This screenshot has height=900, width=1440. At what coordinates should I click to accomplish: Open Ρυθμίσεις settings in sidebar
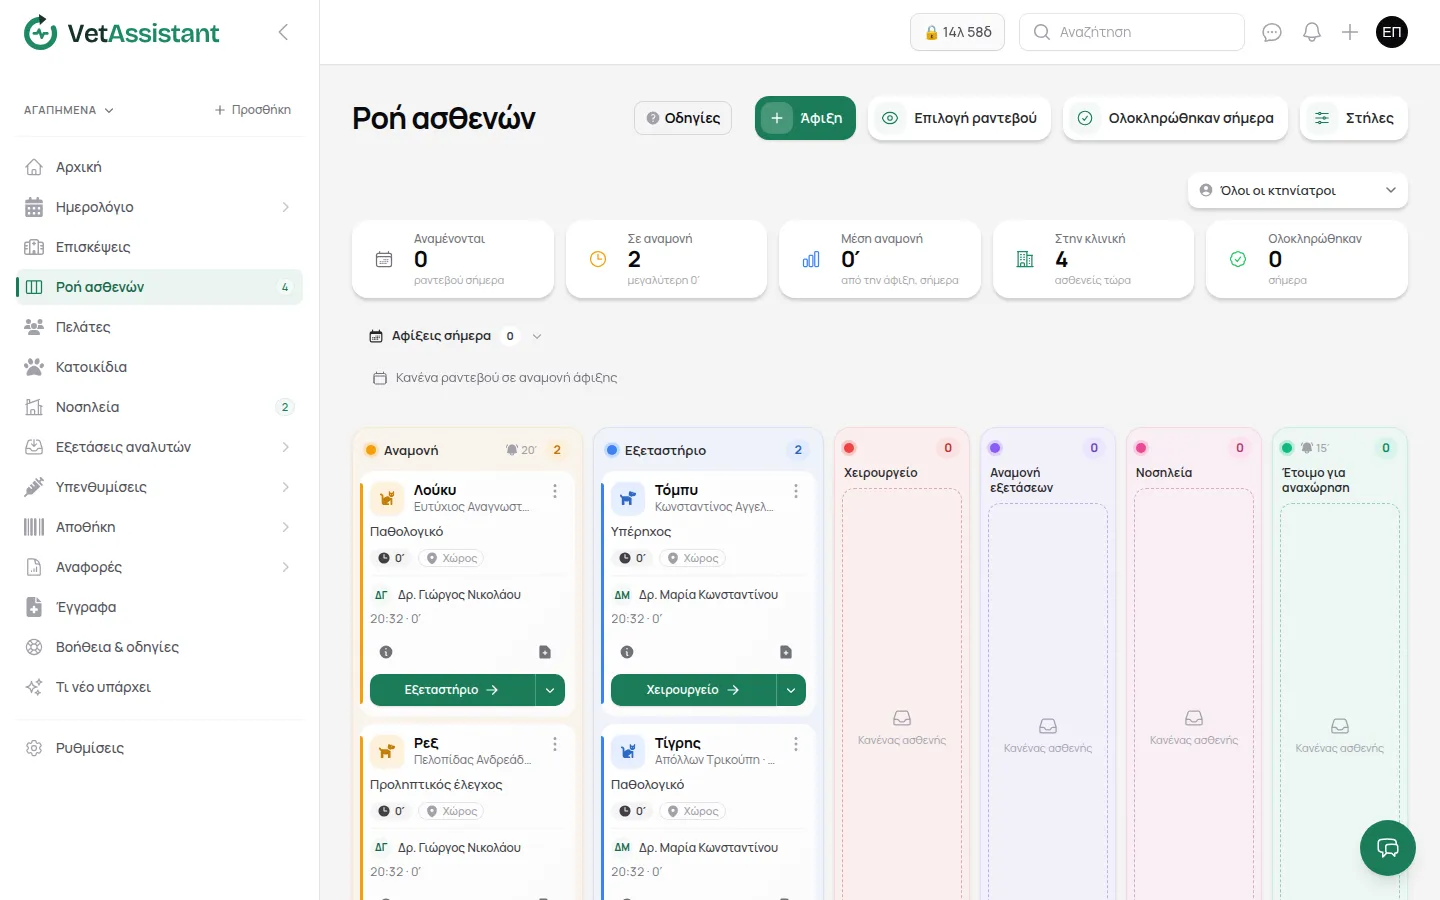tap(160, 748)
